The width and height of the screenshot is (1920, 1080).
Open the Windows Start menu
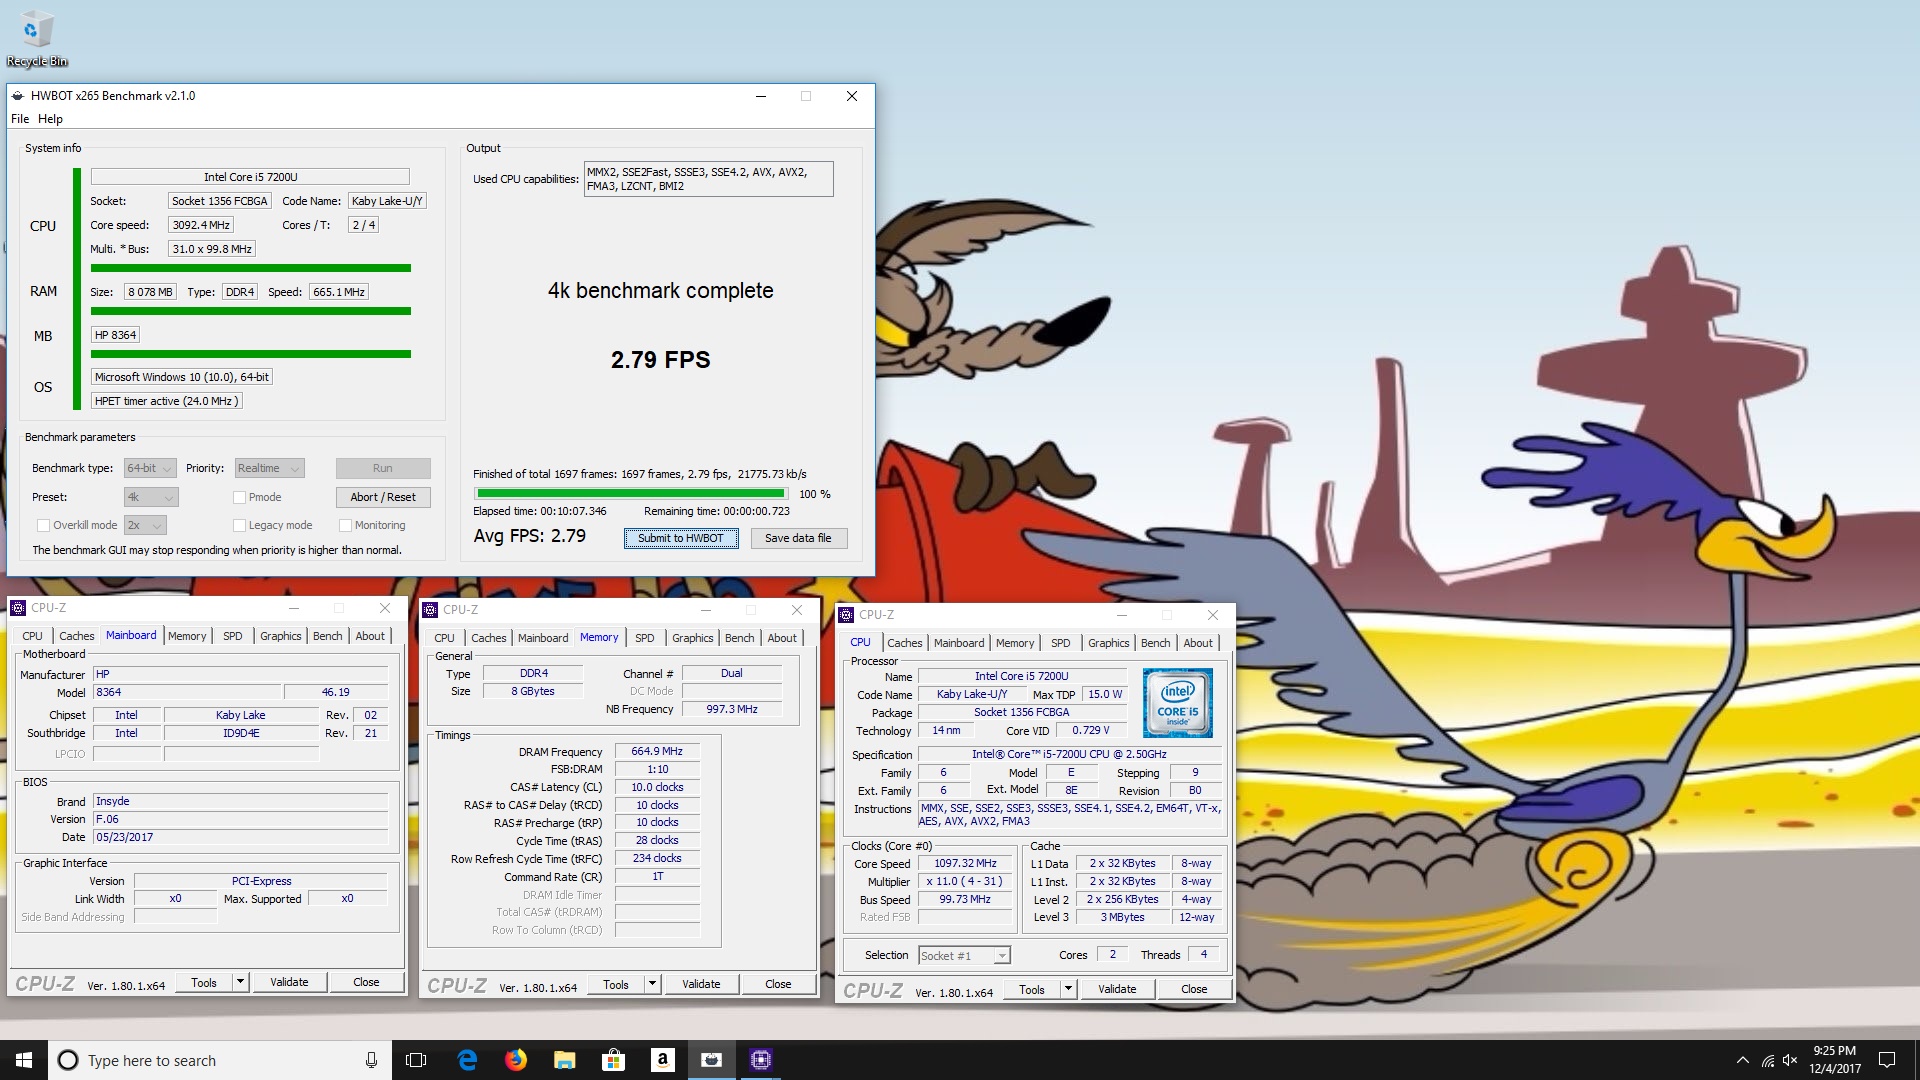(24, 1060)
